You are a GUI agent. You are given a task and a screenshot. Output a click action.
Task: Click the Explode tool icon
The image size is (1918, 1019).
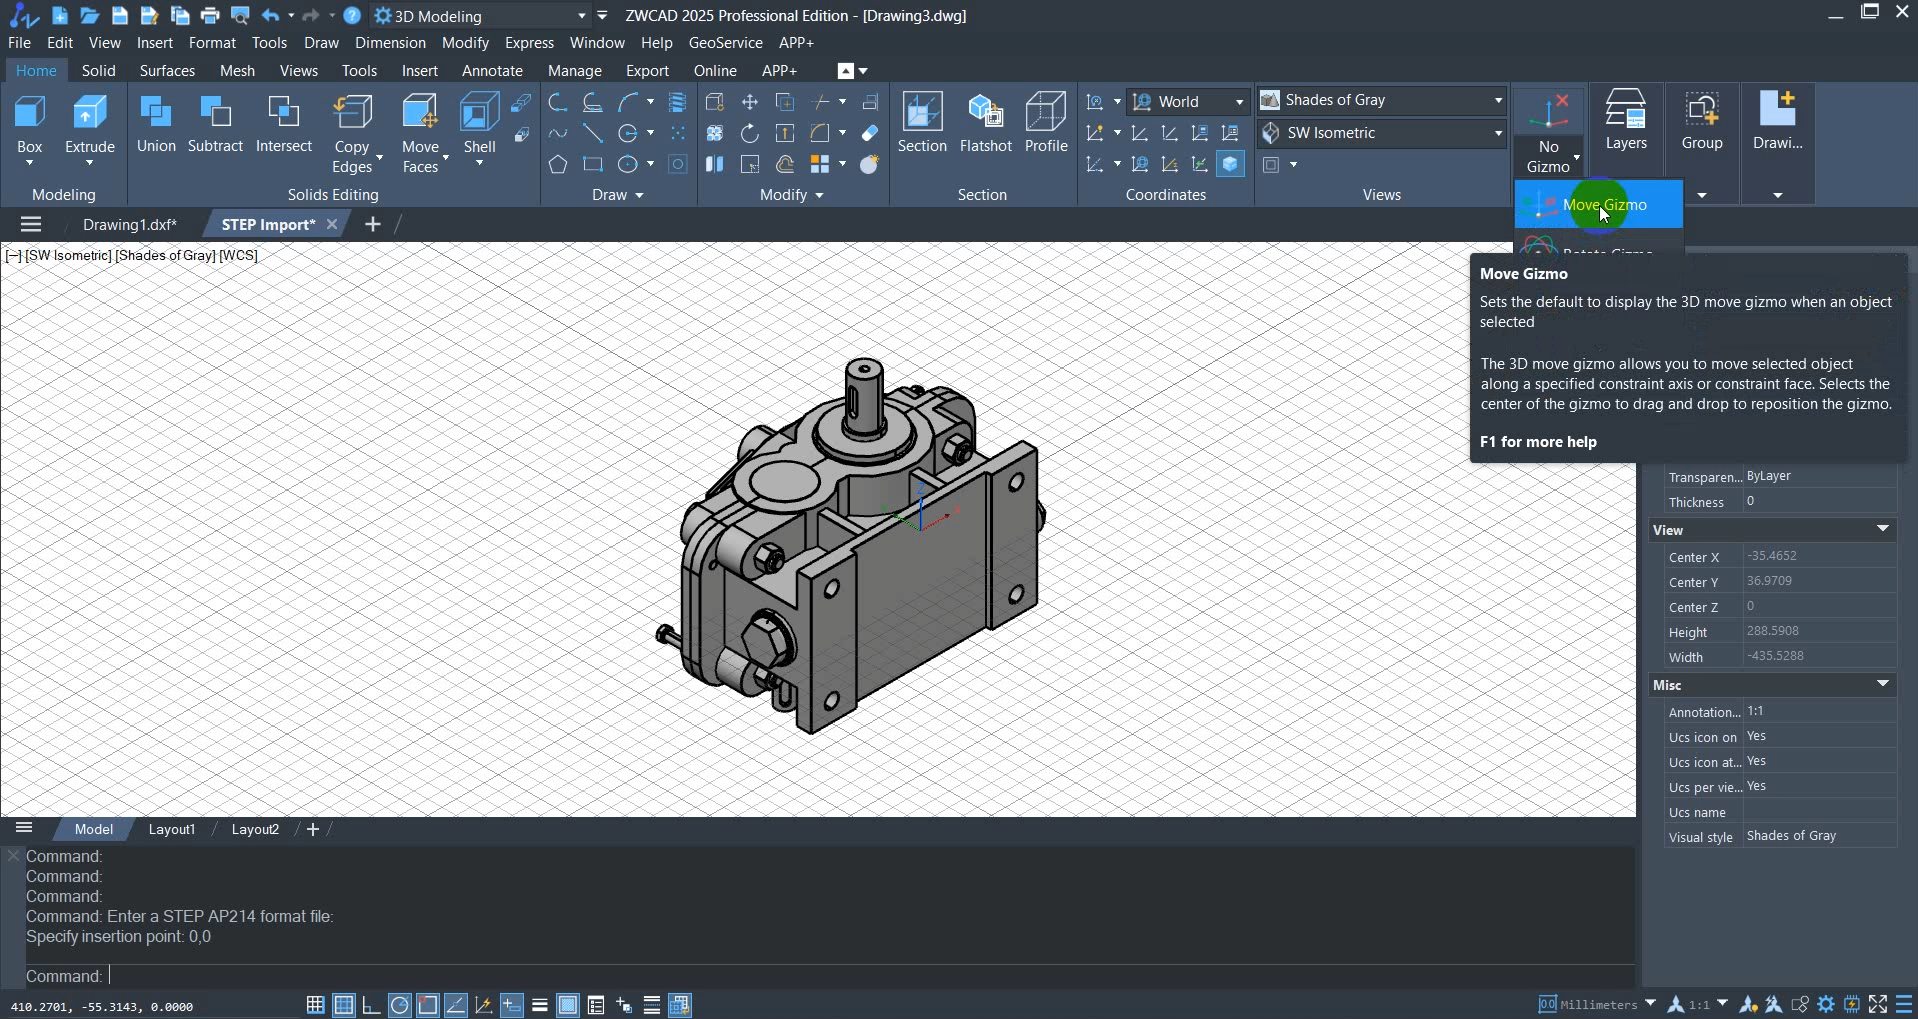pyautogui.click(x=869, y=164)
